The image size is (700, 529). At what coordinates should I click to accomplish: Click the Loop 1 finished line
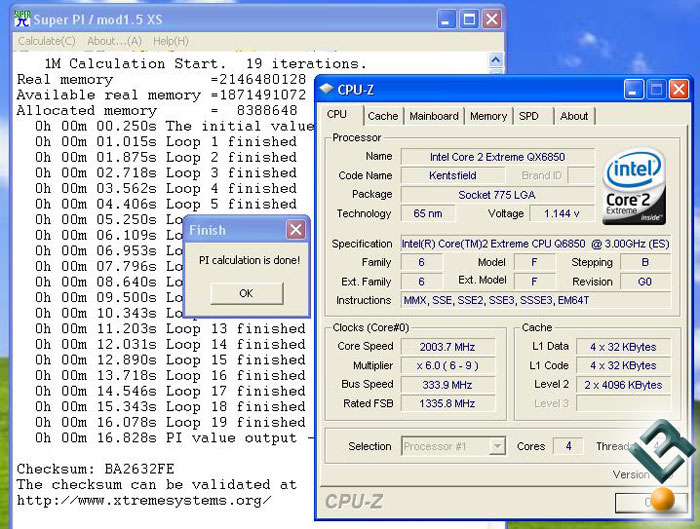tap(166, 142)
